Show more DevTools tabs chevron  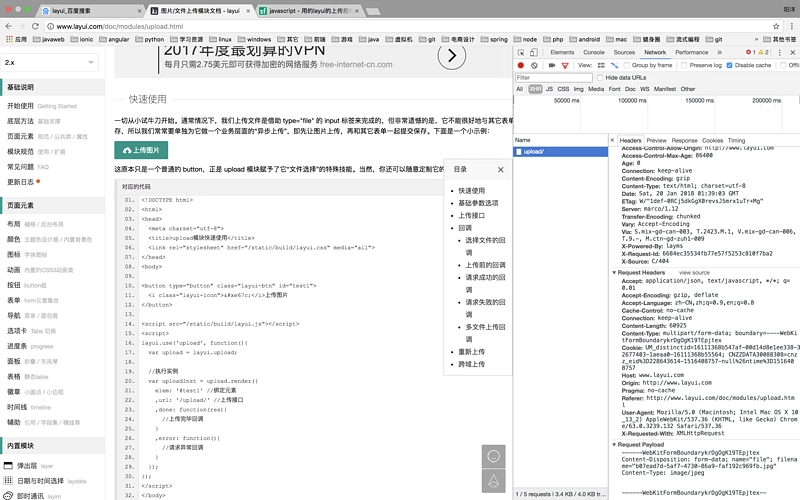[719, 53]
